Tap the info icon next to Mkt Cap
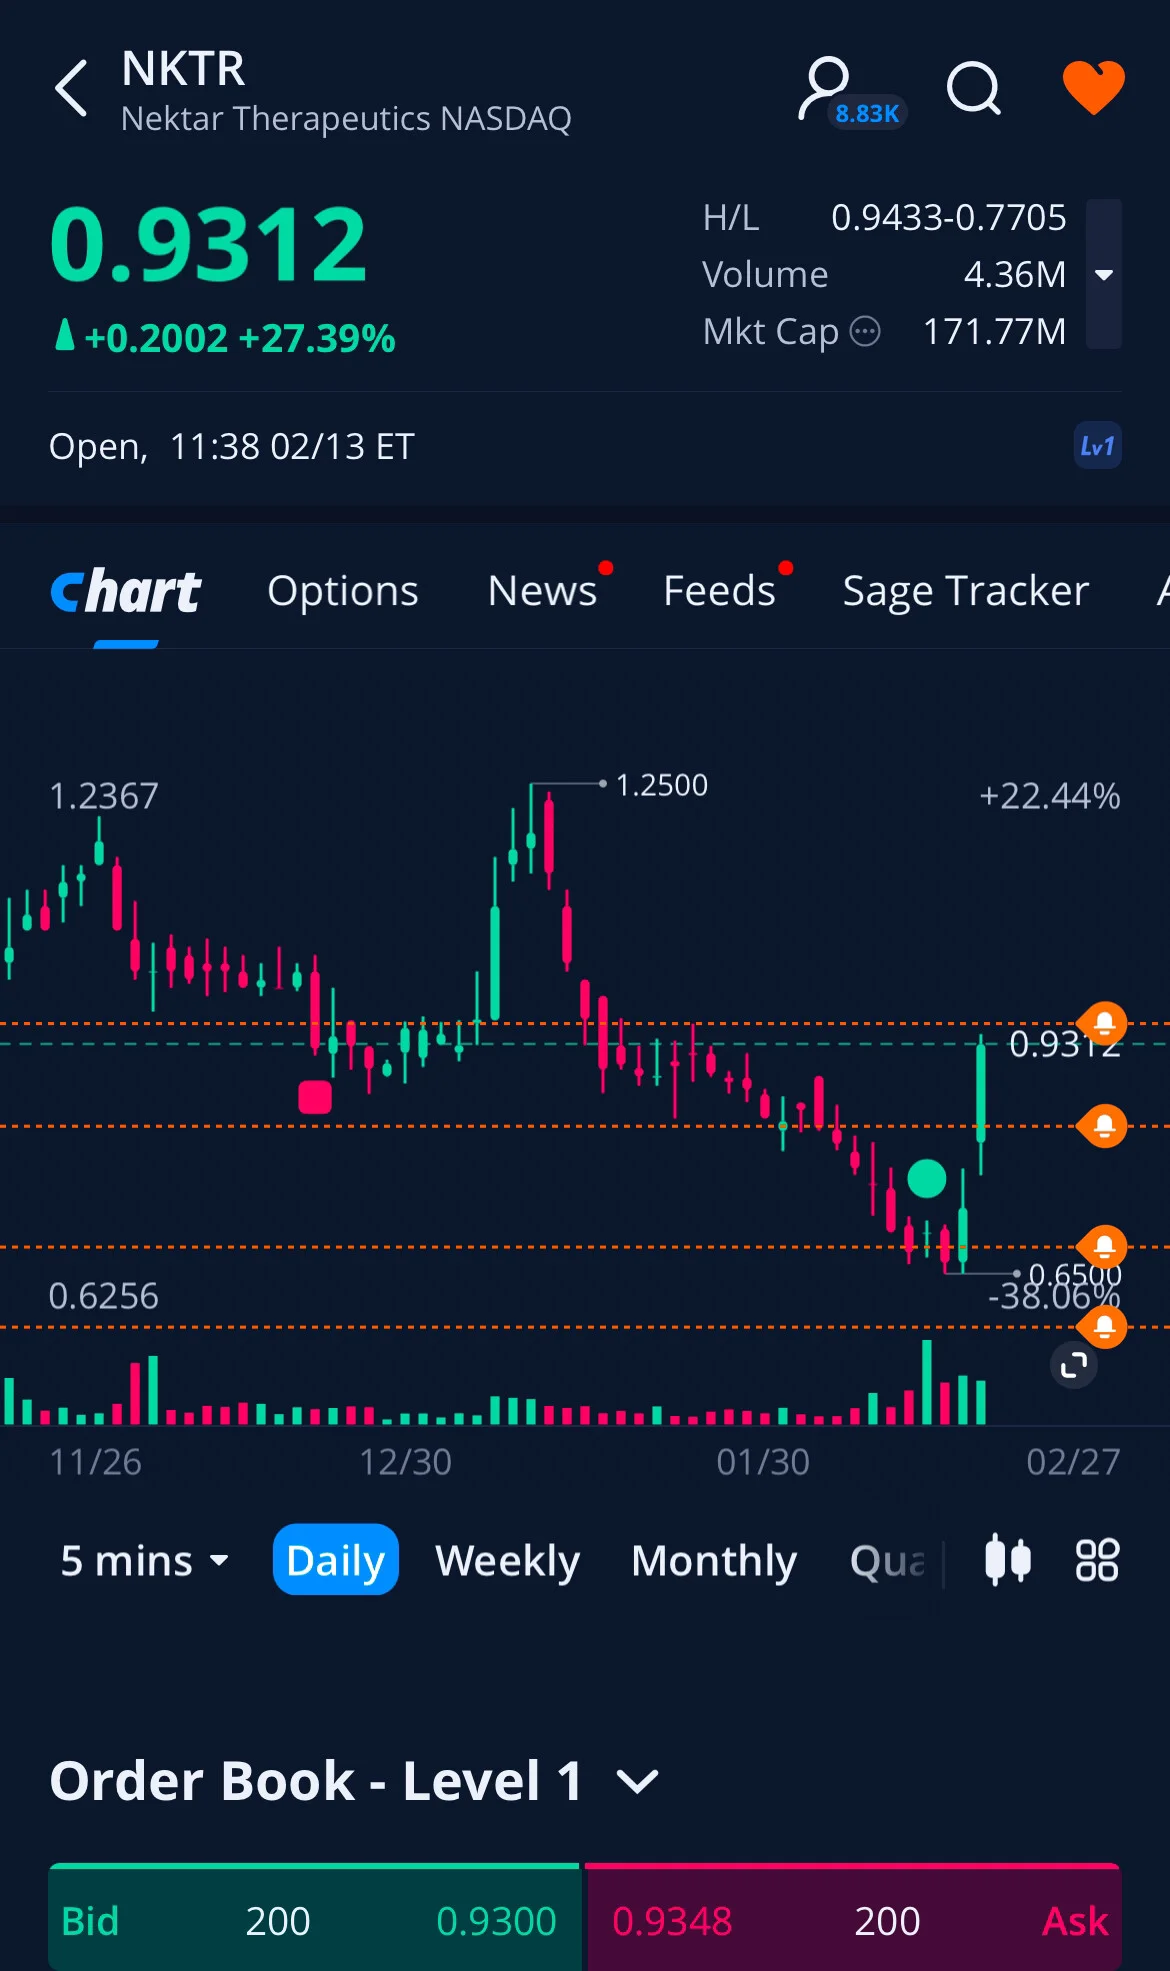The height and width of the screenshot is (1971, 1170). (x=865, y=331)
